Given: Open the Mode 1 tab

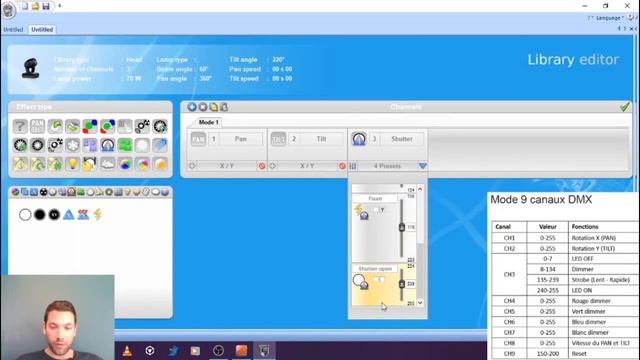Looking at the screenshot, I should [208, 122].
